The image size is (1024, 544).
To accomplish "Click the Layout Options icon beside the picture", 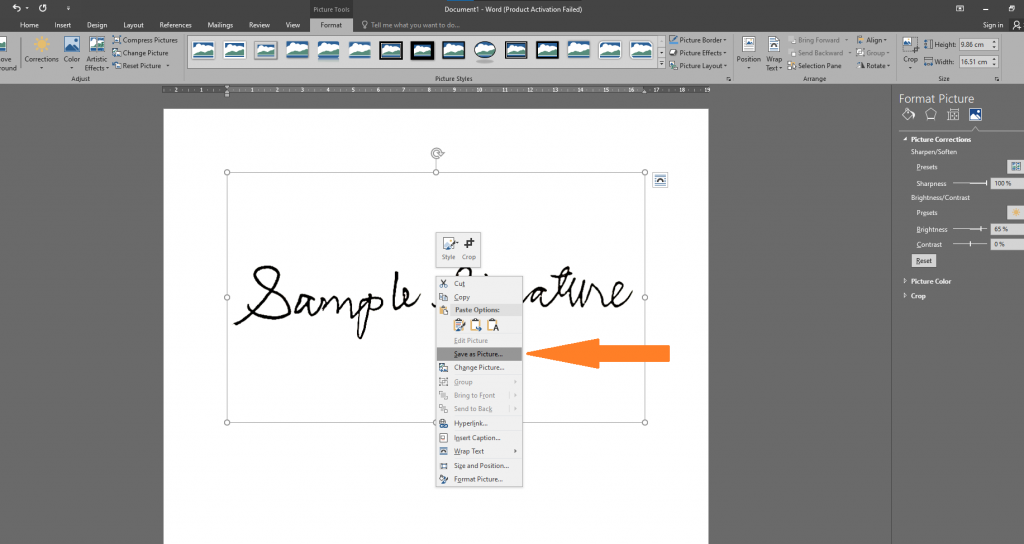I will pyautogui.click(x=660, y=180).
